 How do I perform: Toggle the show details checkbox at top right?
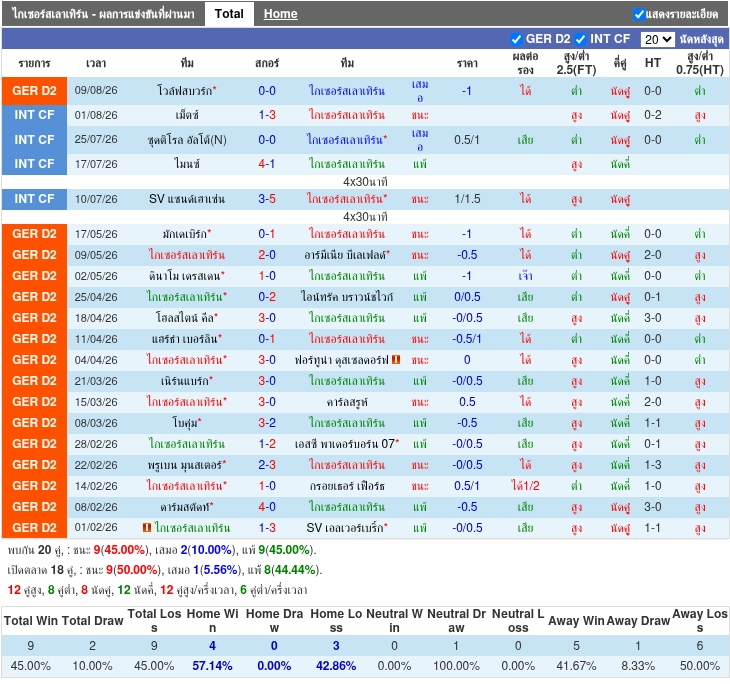pyautogui.click(x=639, y=14)
